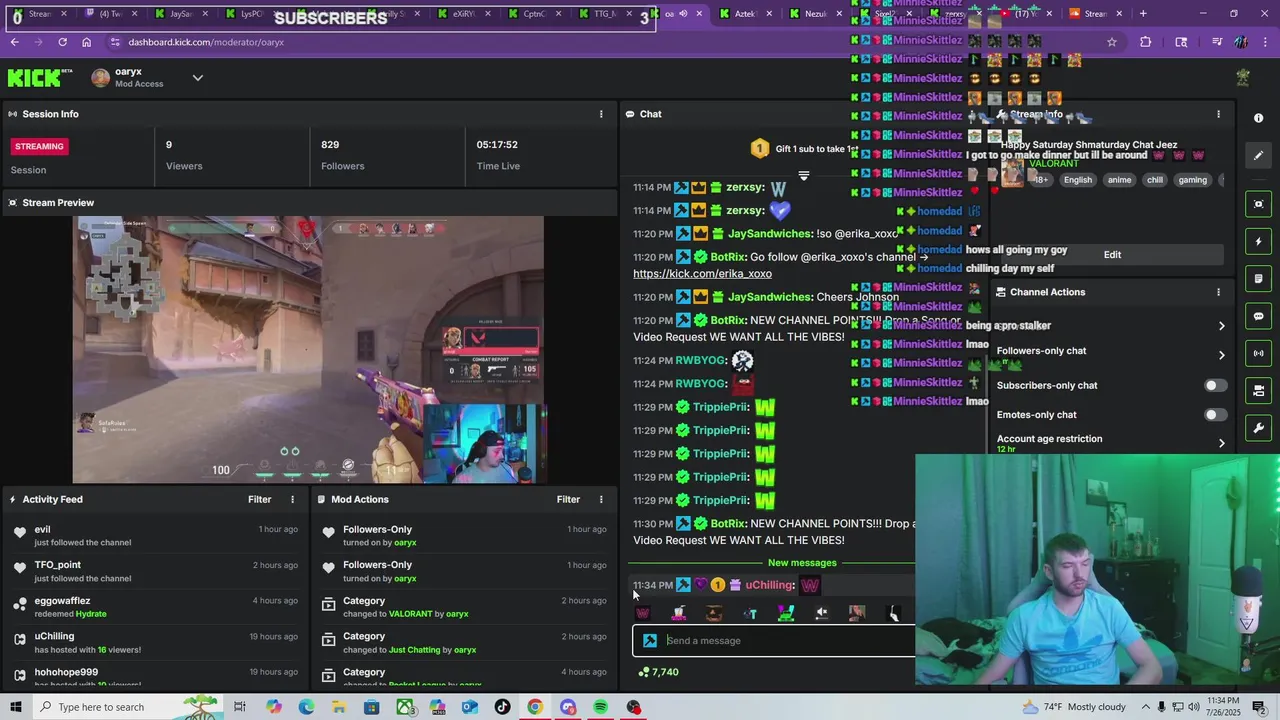Open the notes page icon in sidebar
The width and height of the screenshot is (1280, 720).
pos(1258,279)
